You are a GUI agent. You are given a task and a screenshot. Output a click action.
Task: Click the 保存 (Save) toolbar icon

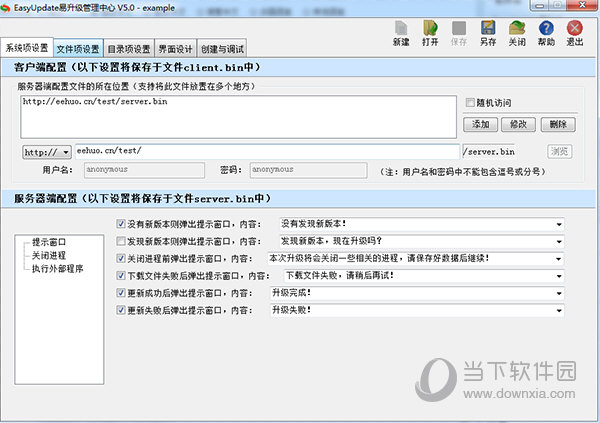[x=459, y=33]
